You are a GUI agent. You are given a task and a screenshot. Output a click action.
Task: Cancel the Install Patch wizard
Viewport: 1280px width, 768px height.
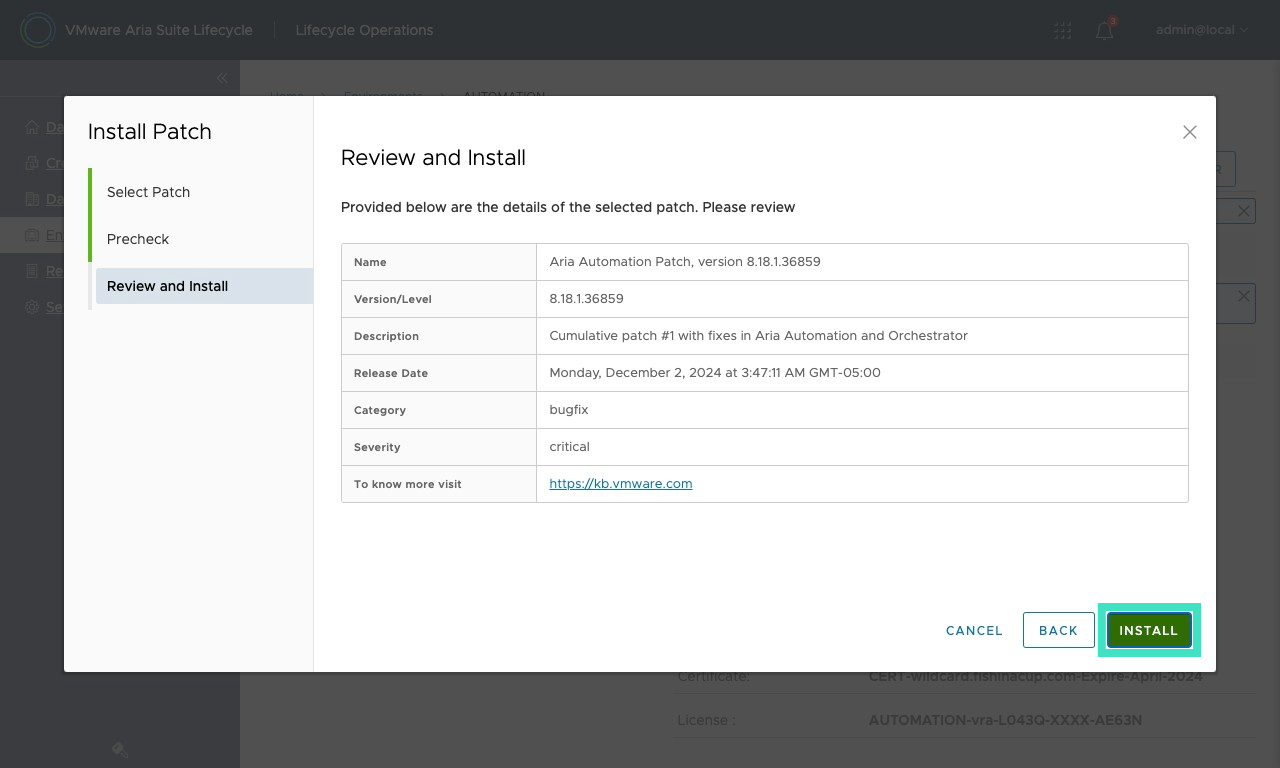974,630
